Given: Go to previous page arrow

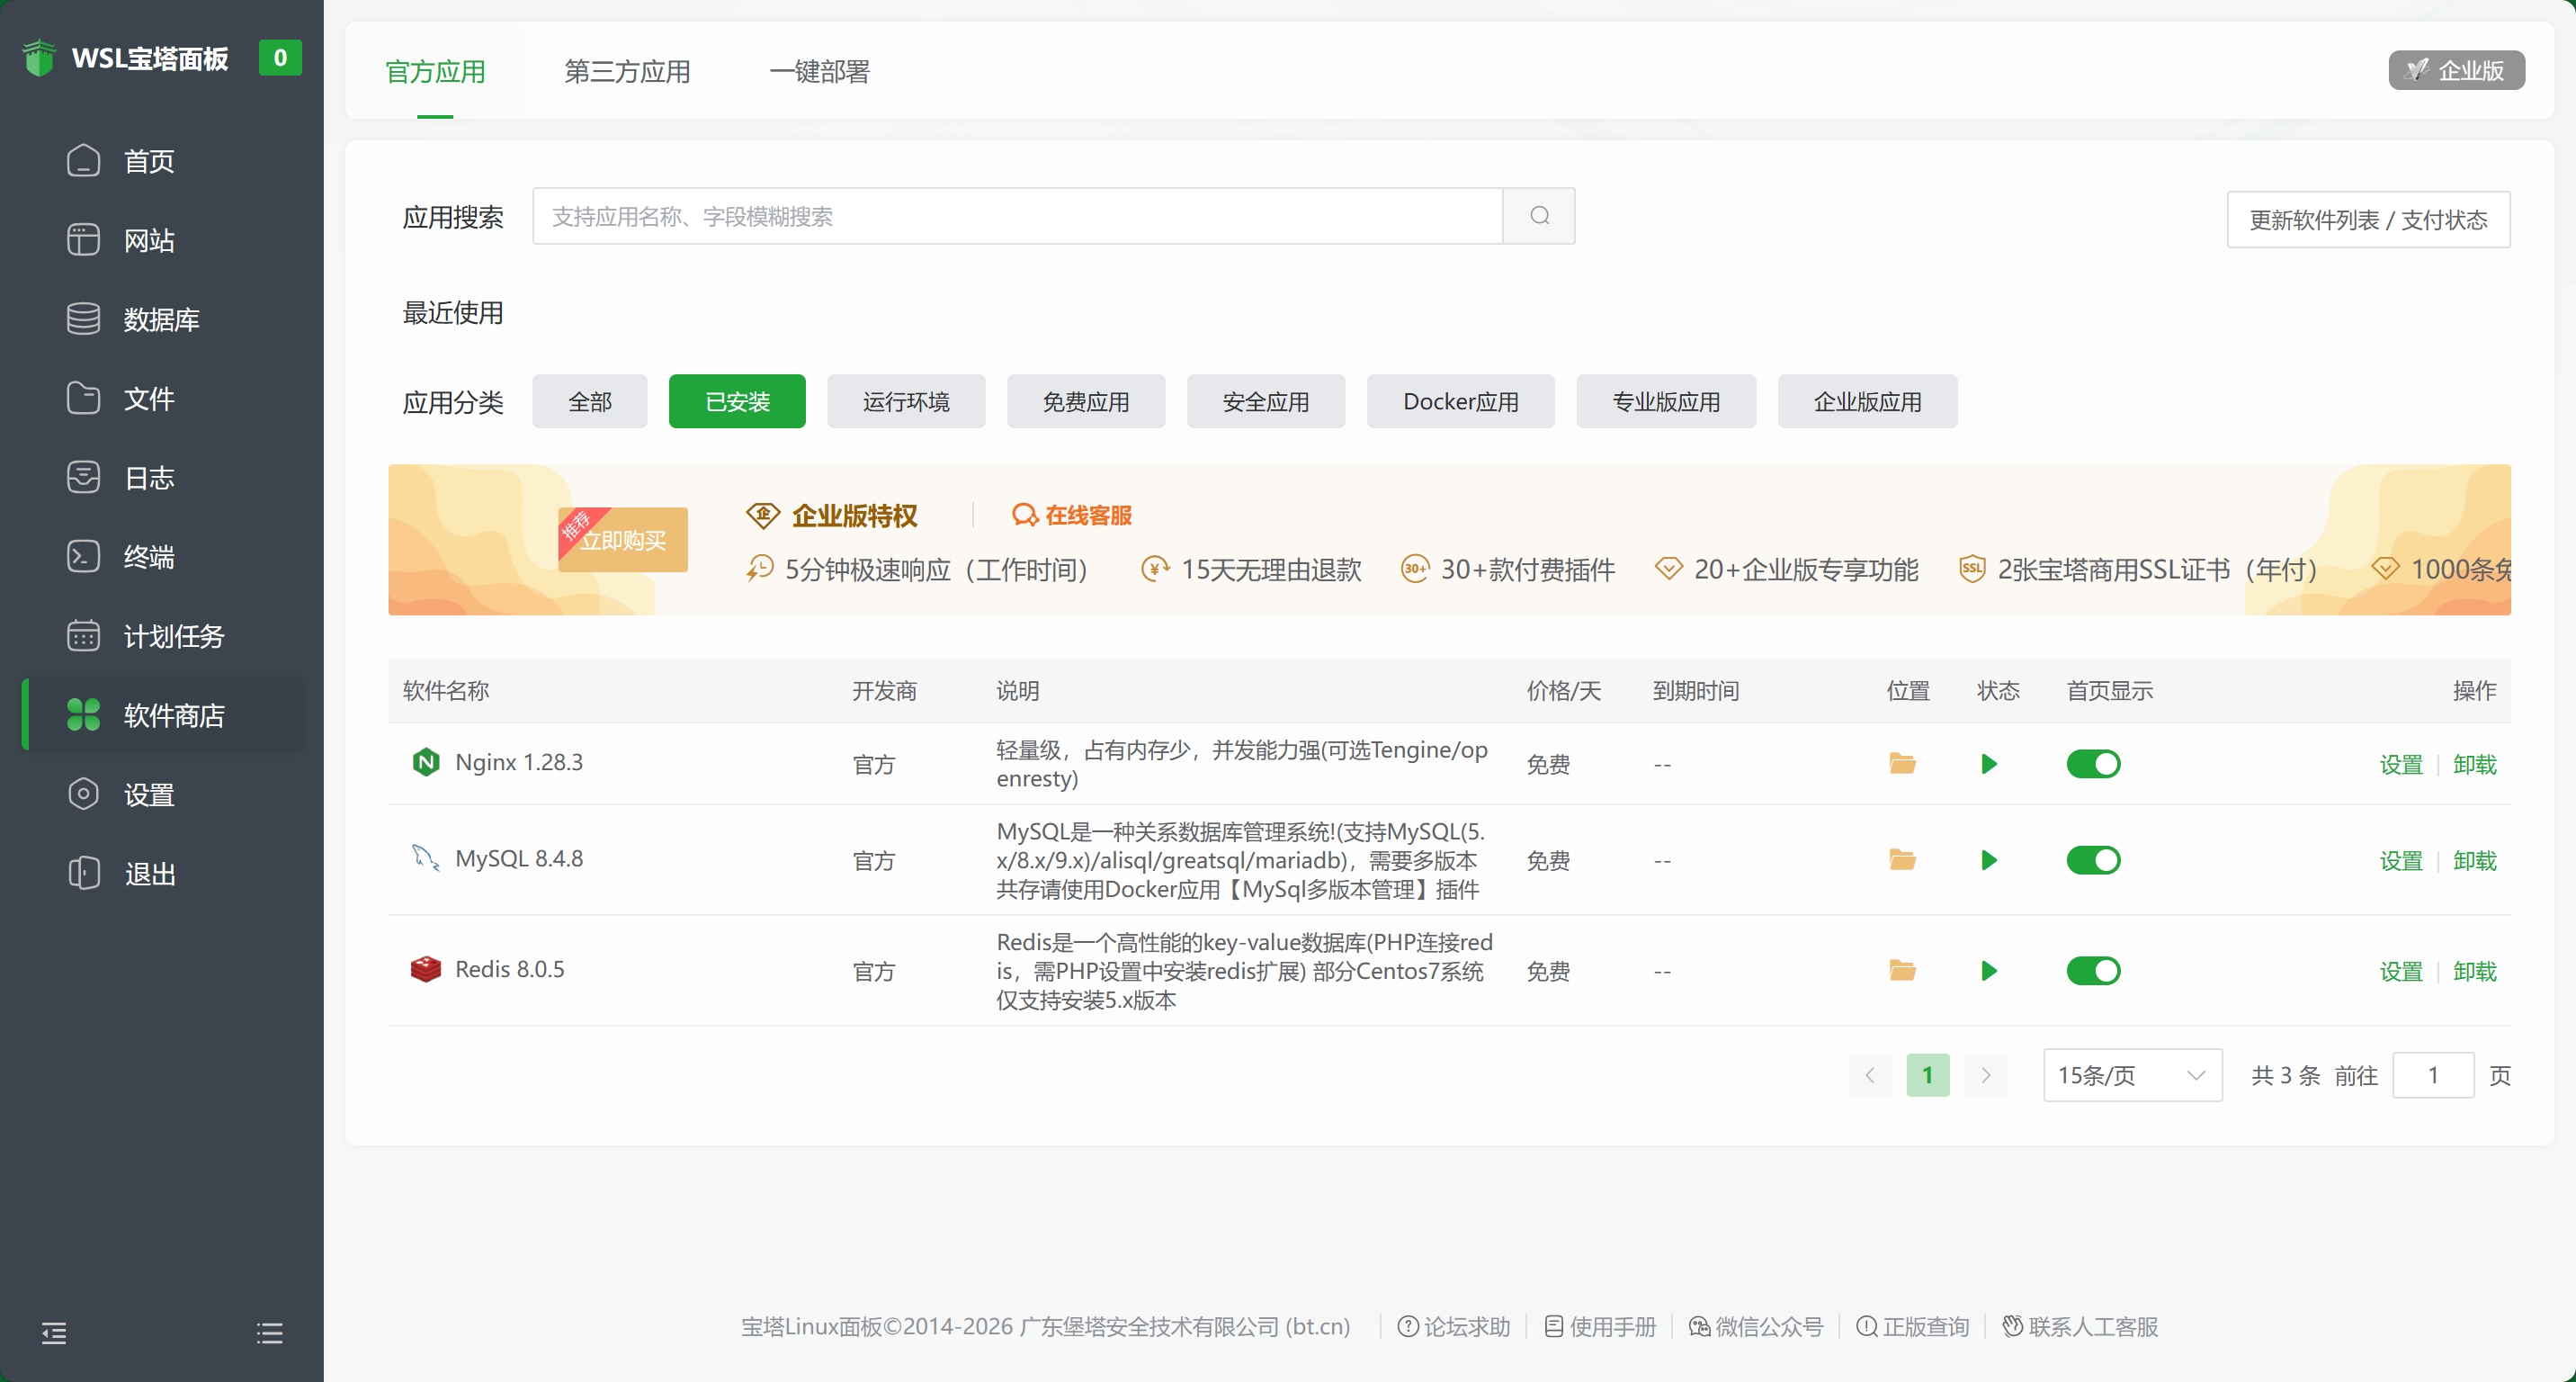Looking at the screenshot, I should pyautogui.click(x=1870, y=1075).
